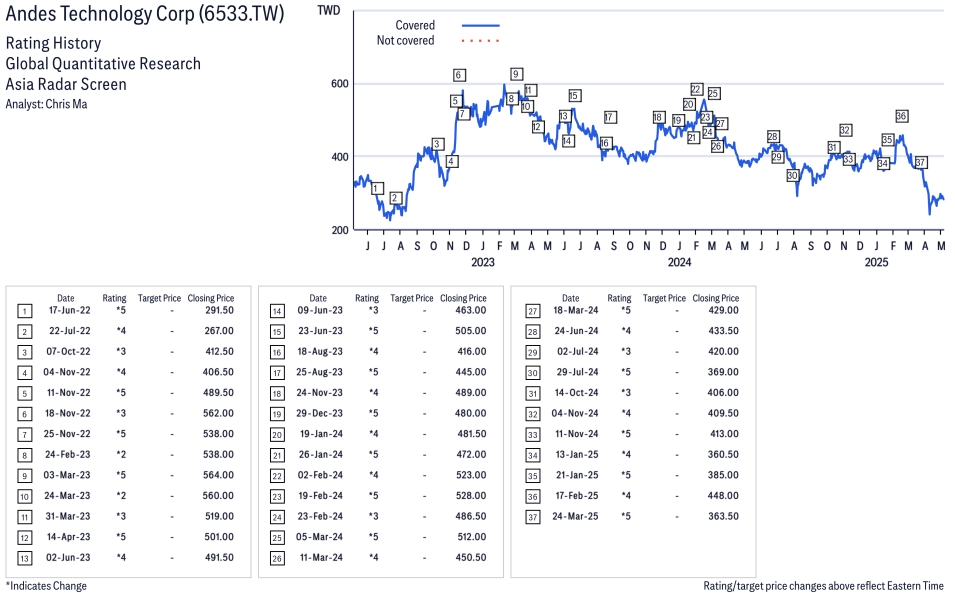Click the blue Covered legend line sample
This screenshot has width=955, height=593.
pos(481,26)
